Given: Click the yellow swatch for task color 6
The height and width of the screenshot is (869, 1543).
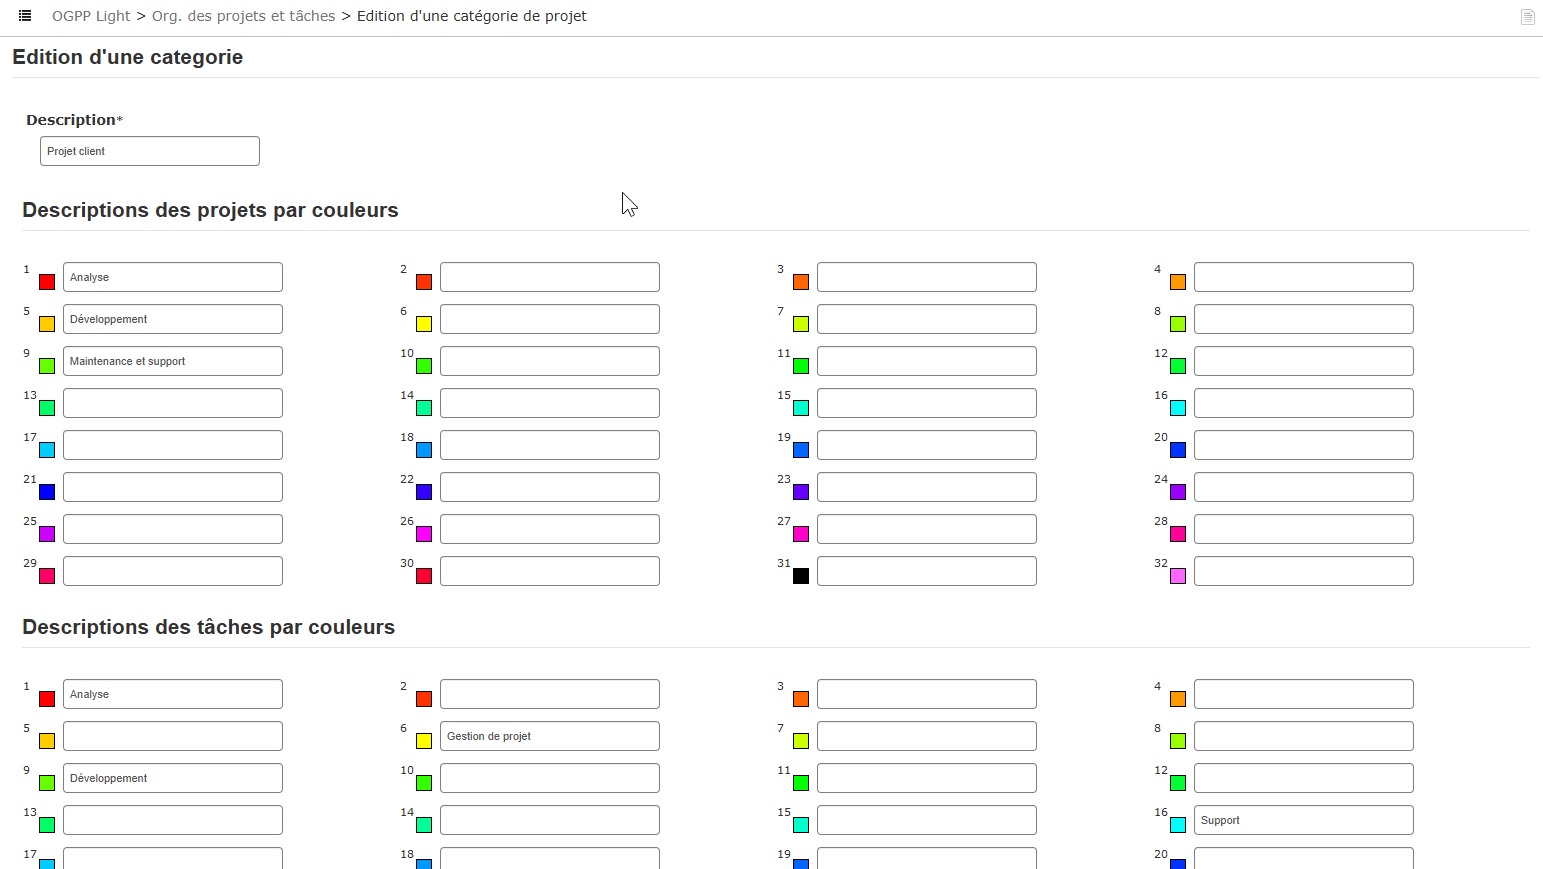Looking at the screenshot, I should click(424, 741).
